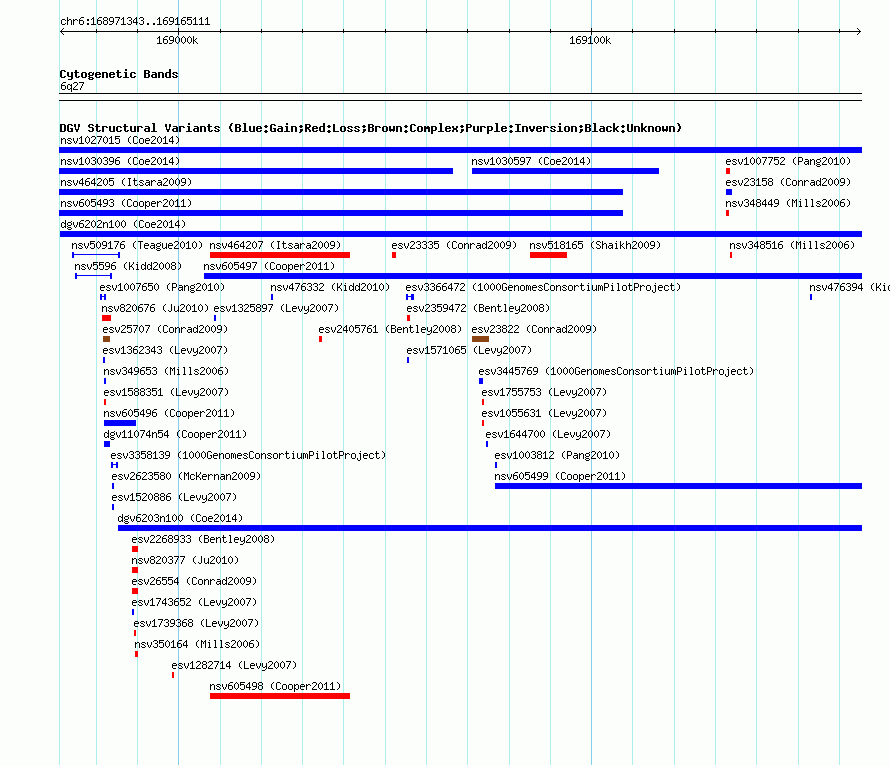Click the esv1588351 (Levy2007) label

(166, 392)
